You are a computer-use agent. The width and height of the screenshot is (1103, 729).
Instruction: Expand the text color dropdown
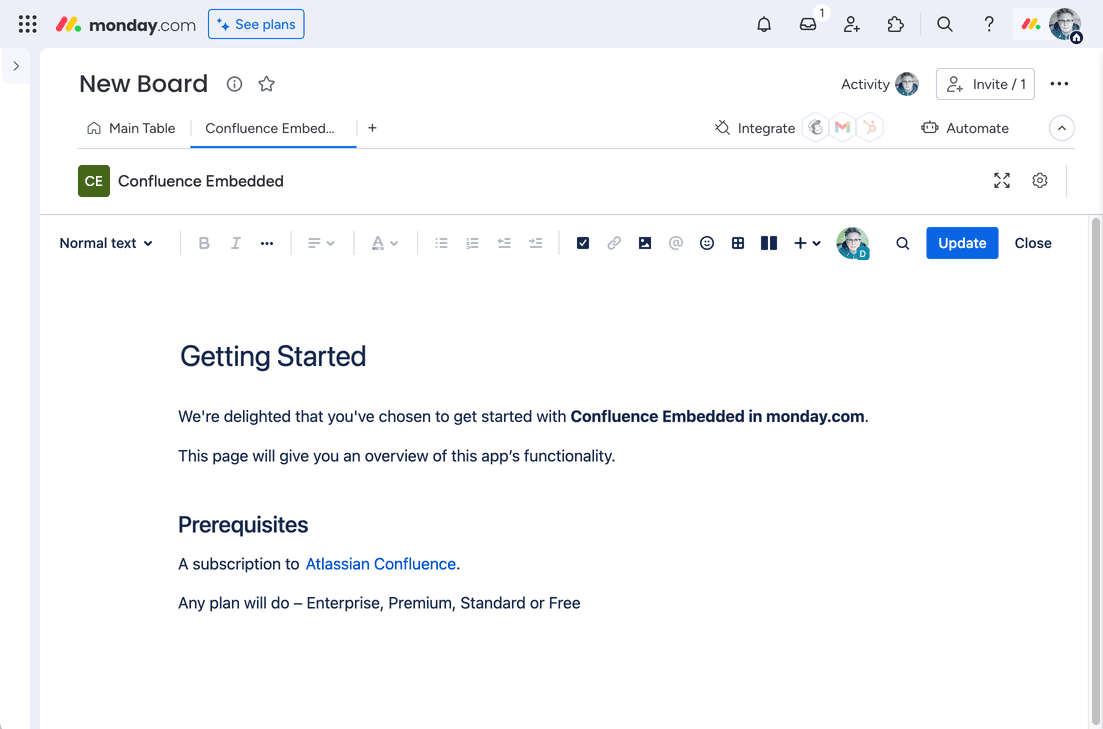click(385, 243)
